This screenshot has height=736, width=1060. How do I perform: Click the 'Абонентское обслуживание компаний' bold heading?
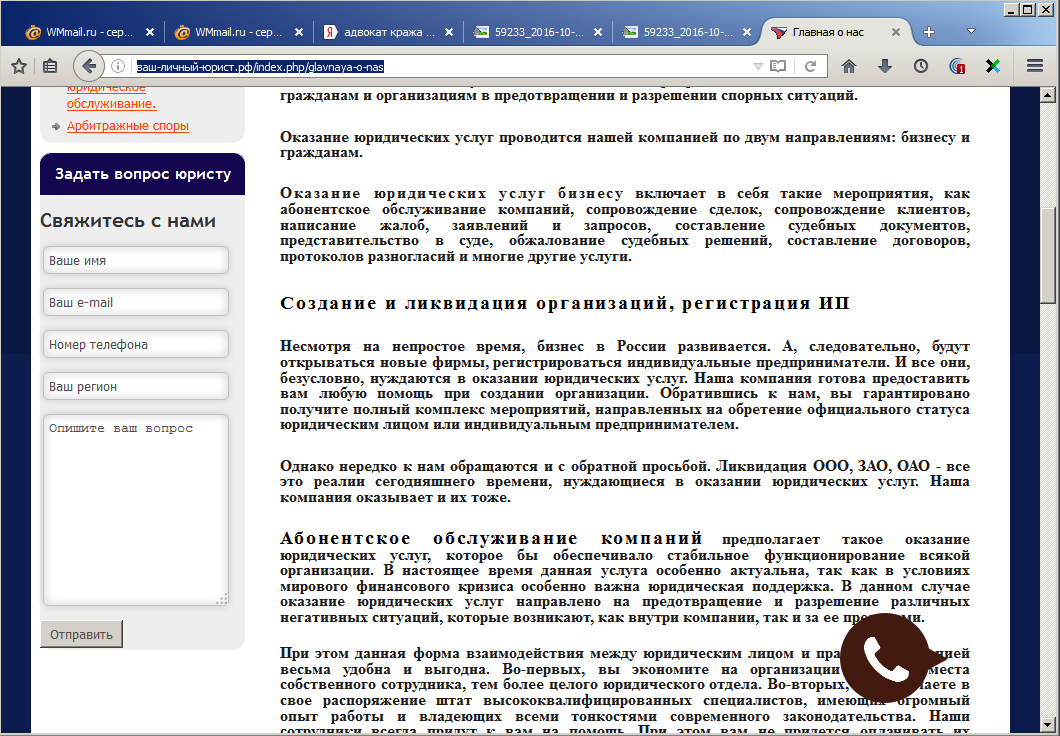(491, 539)
